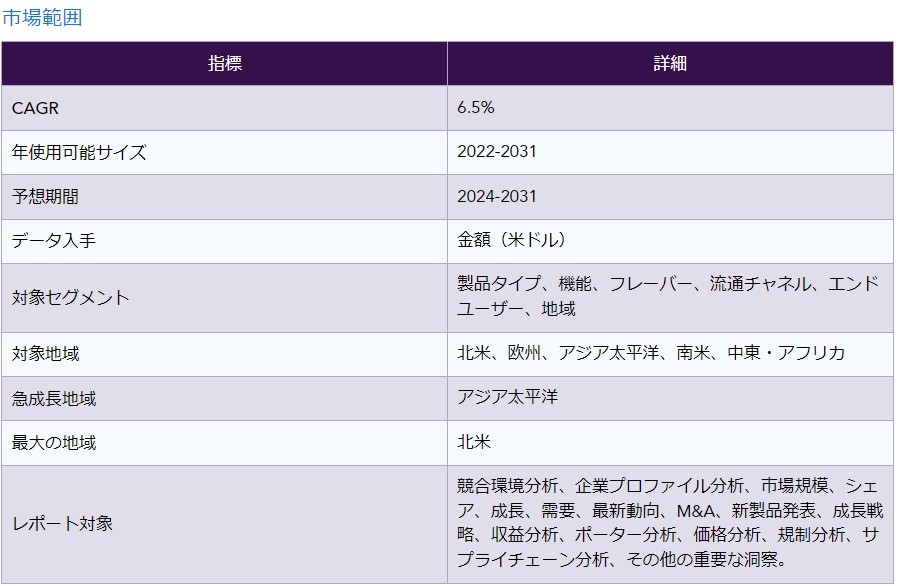901x586 pixels.
Task: Click the レポート対象 label
Action: click(62, 524)
